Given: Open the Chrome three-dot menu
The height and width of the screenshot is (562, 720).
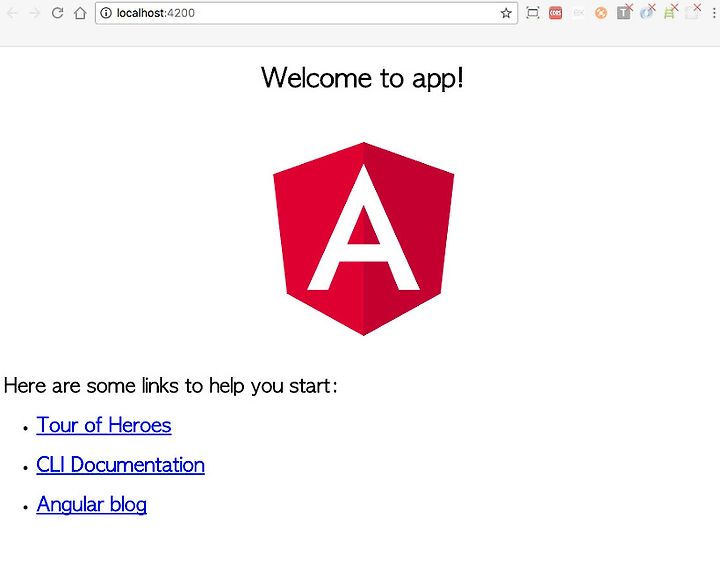Looking at the screenshot, I should coord(714,13).
